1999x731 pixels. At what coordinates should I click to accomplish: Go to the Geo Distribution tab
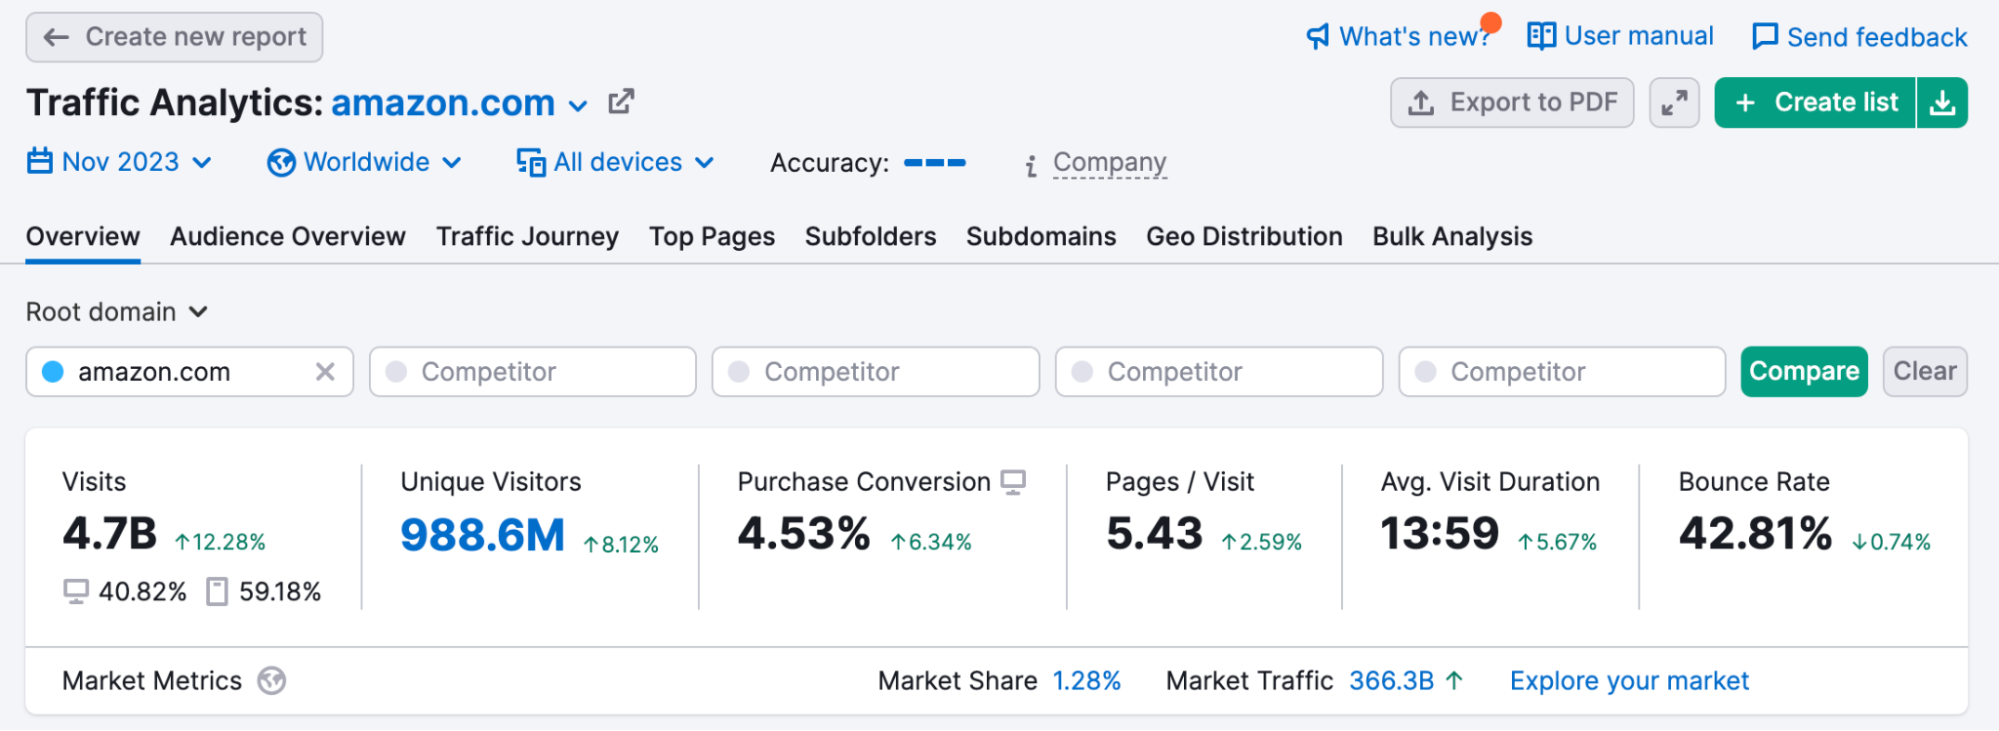point(1244,237)
